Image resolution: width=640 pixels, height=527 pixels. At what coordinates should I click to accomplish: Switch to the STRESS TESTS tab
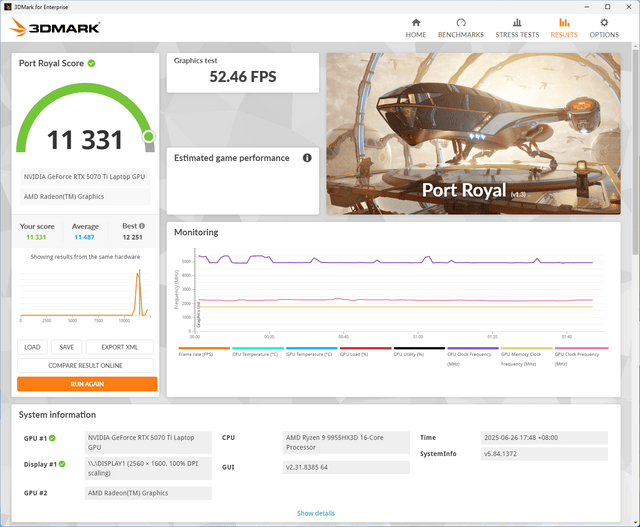(517, 28)
